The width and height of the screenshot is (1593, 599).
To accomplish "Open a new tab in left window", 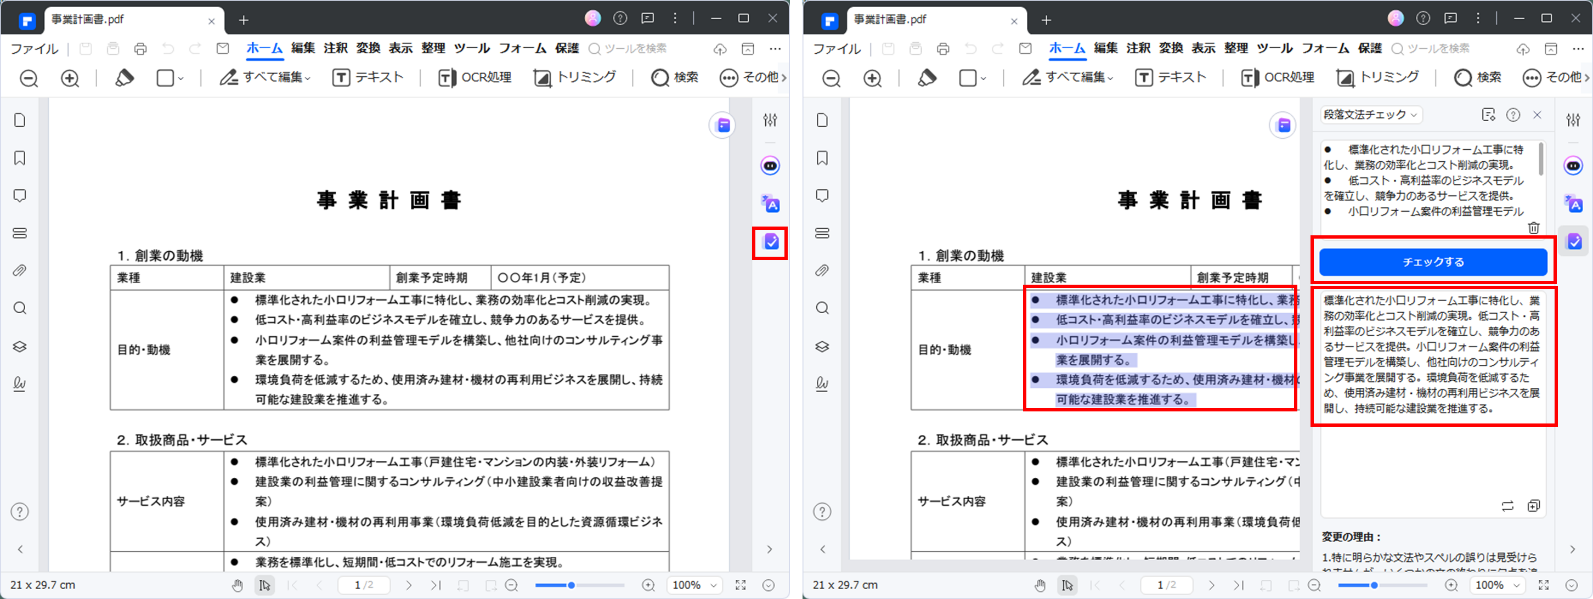I will tap(244, 20).
